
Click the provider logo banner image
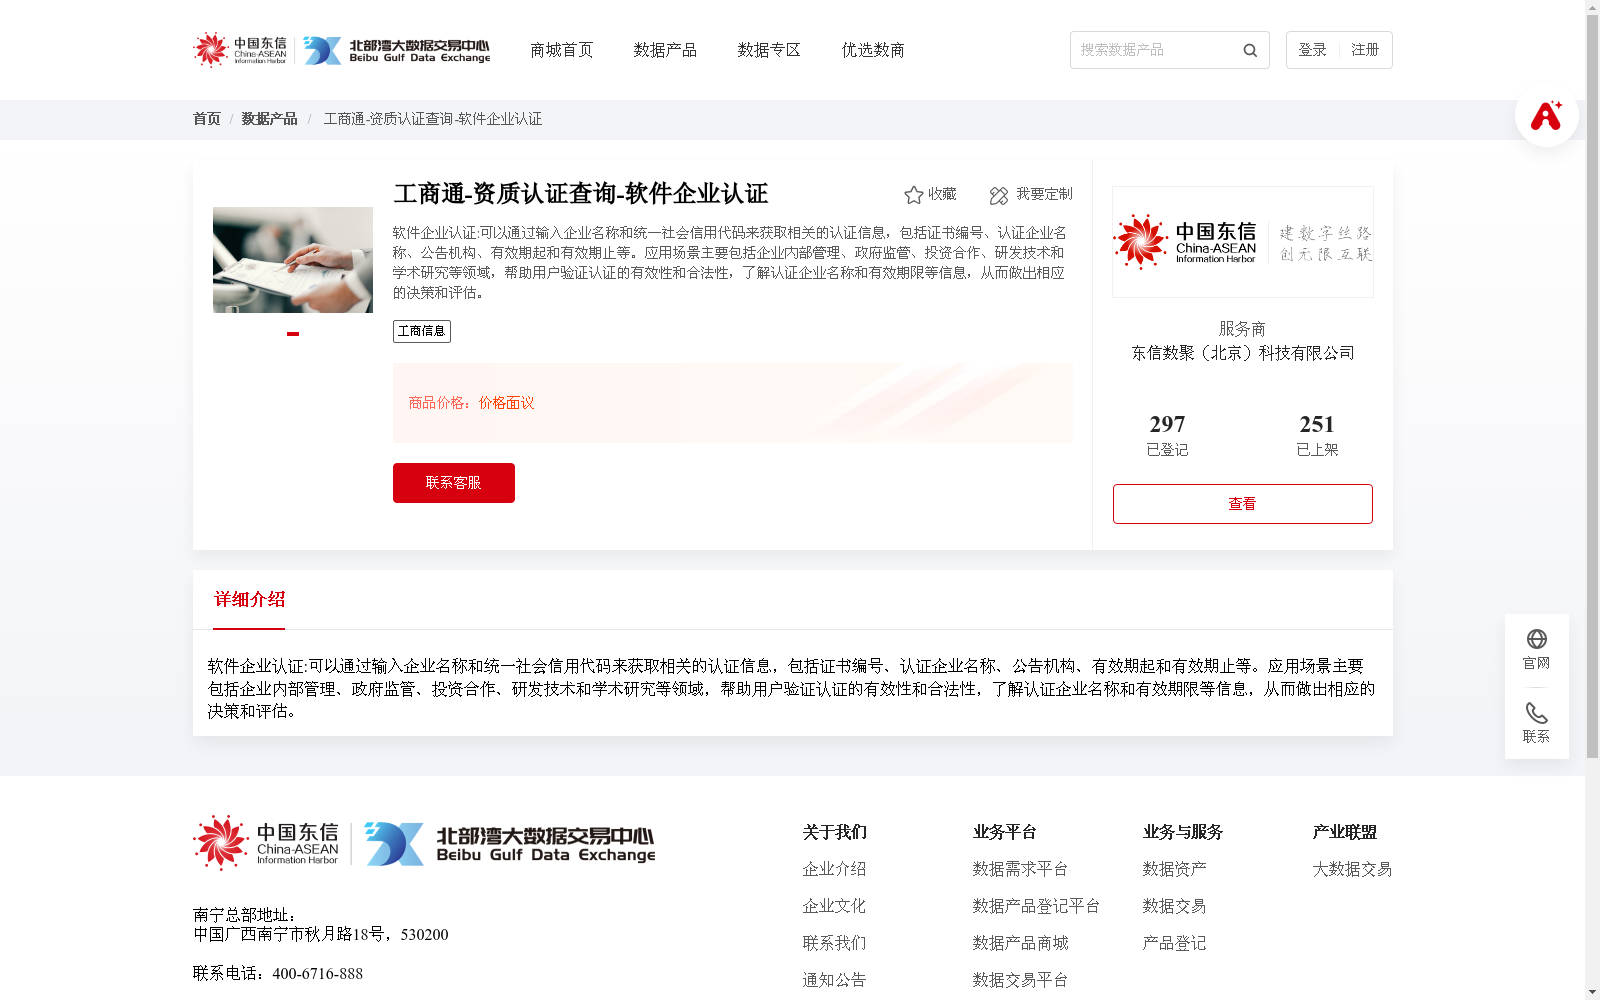[x=1243, y=242]
